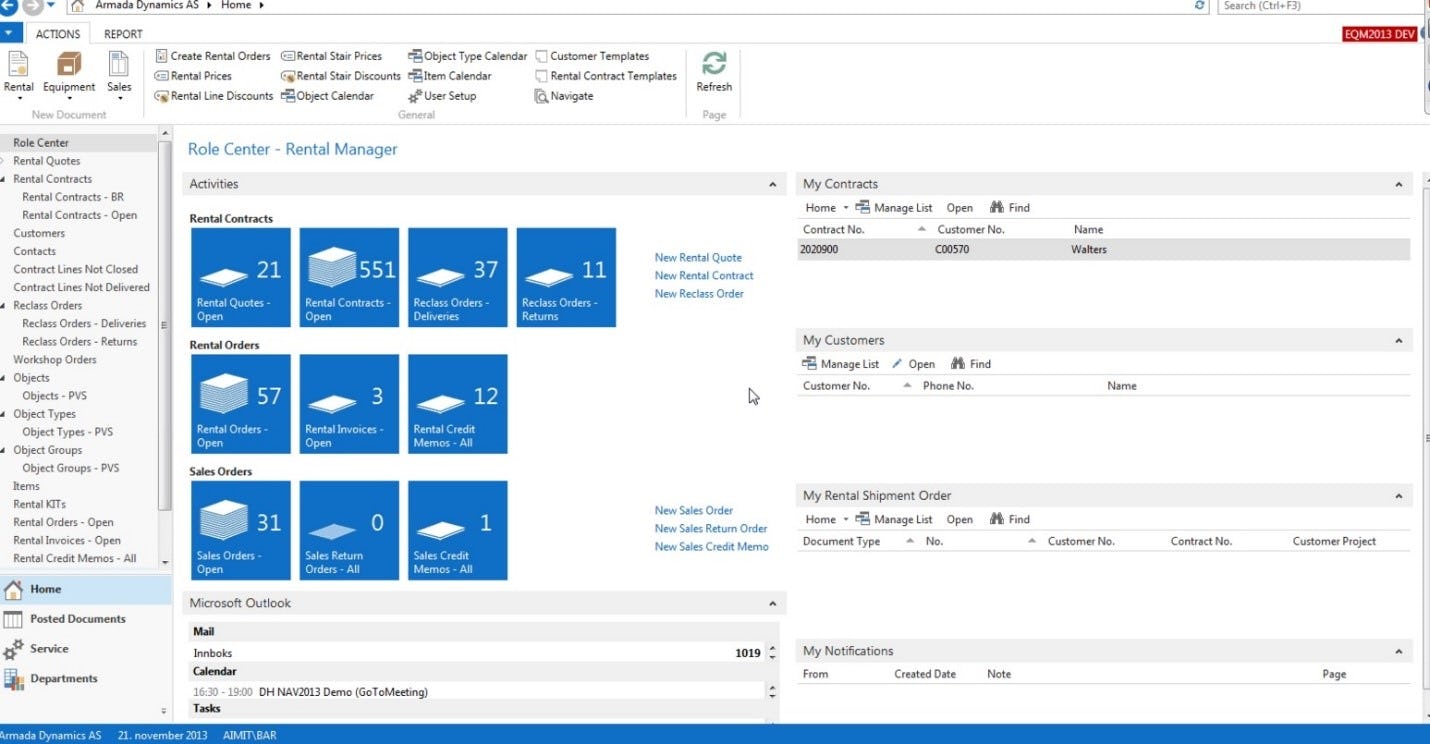This screenshot has width=1430, height=744.
Task: Click Open in the My Customers toolbar
Action: 913,364
